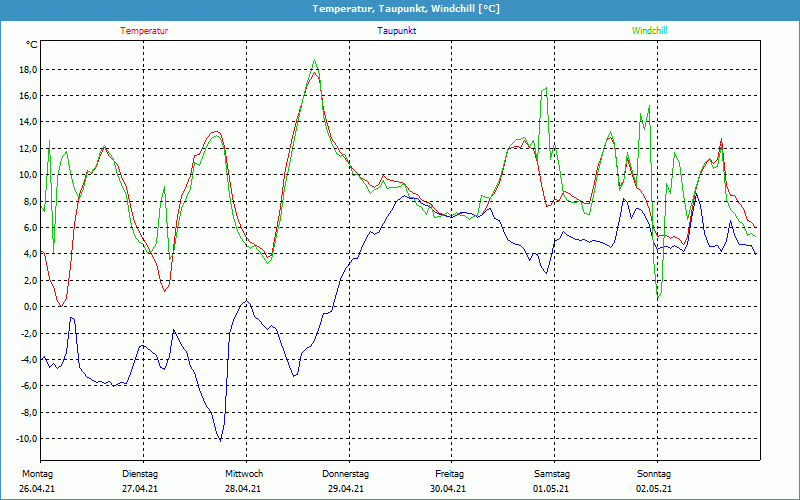Click the Freitag day label
The width and height of the screenshot is (800, 500).
click(449, 474)
